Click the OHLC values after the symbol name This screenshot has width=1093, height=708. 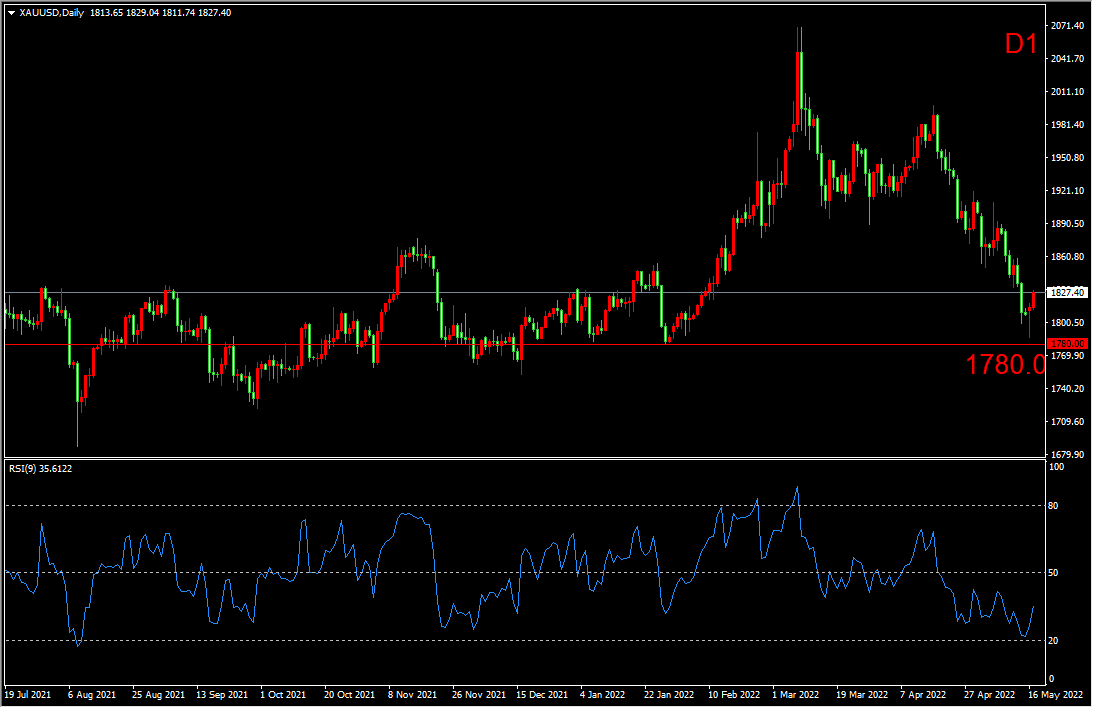click(x=160, y=12)
